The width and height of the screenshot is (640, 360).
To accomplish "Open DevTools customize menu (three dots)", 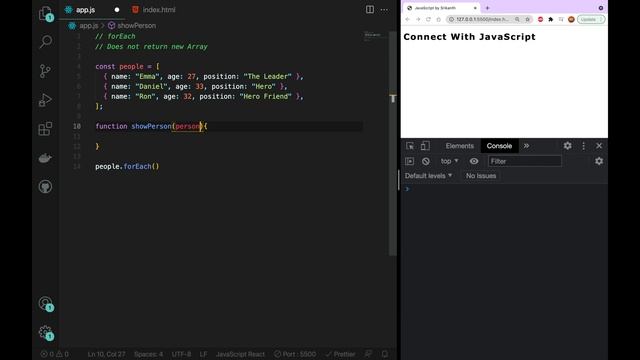I will 584,146.
